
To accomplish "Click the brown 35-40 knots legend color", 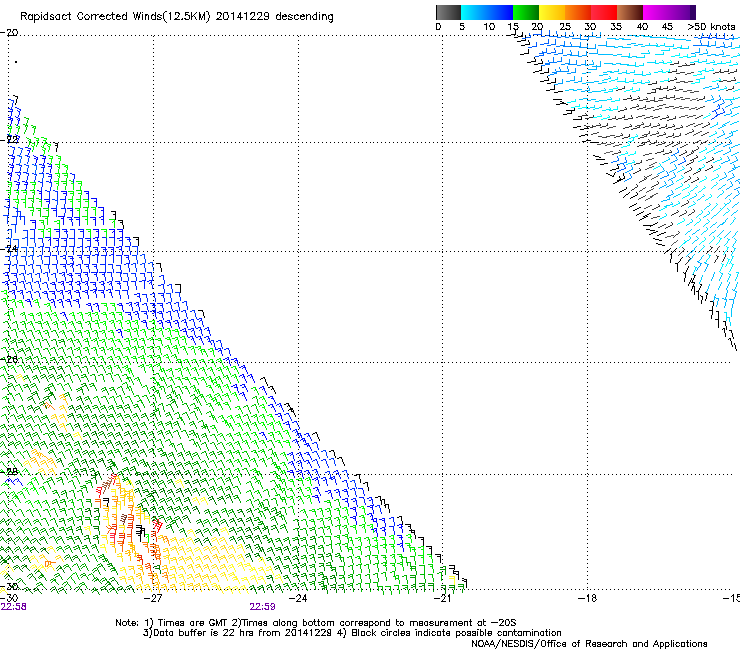I will 630,12.
